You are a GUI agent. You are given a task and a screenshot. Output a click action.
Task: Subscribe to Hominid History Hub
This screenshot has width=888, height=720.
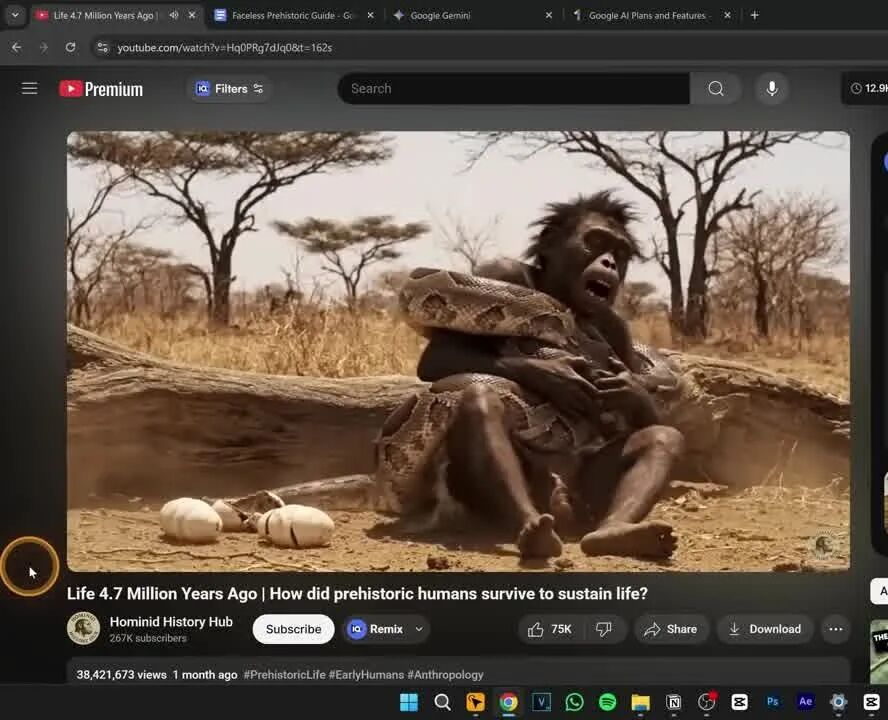292,629
